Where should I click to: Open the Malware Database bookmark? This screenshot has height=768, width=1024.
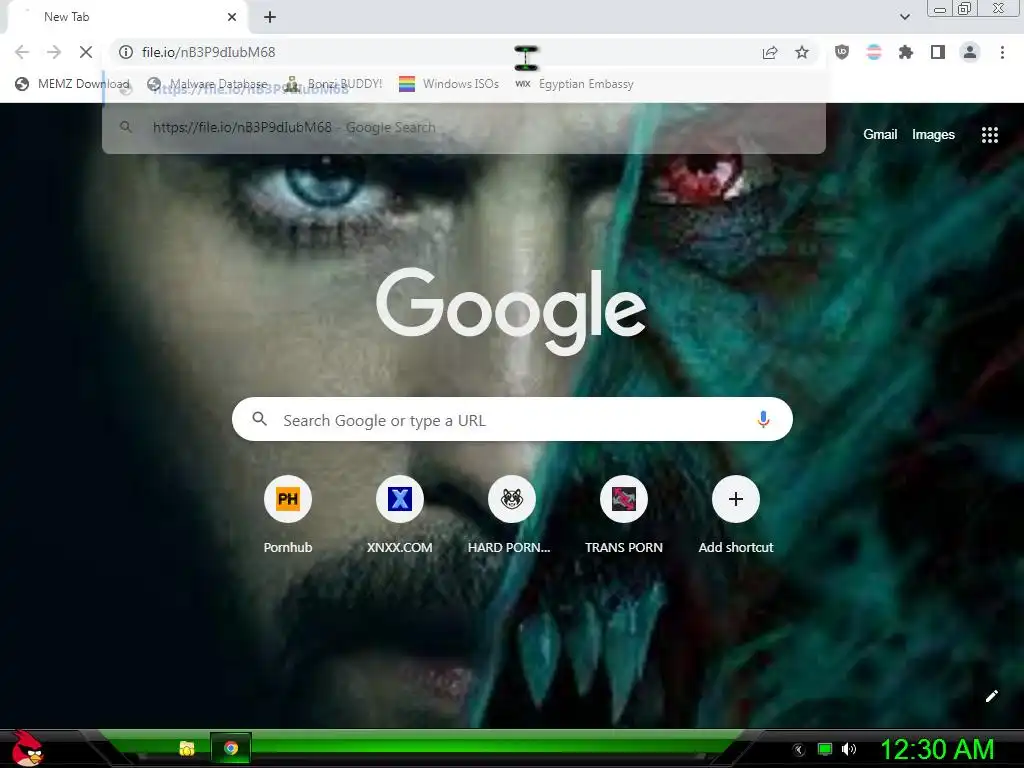pos(208,84)
